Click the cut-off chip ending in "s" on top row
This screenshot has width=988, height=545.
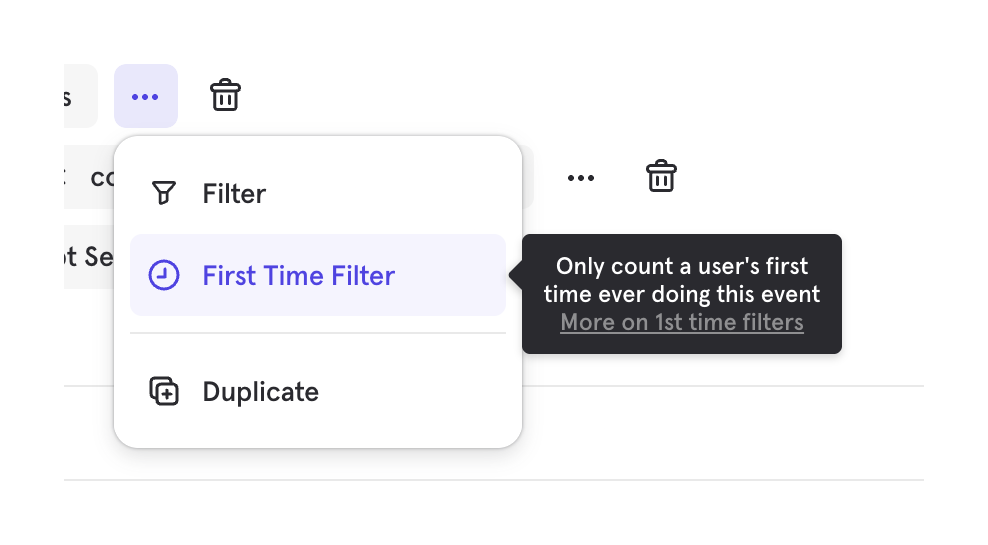click(80, 96)
